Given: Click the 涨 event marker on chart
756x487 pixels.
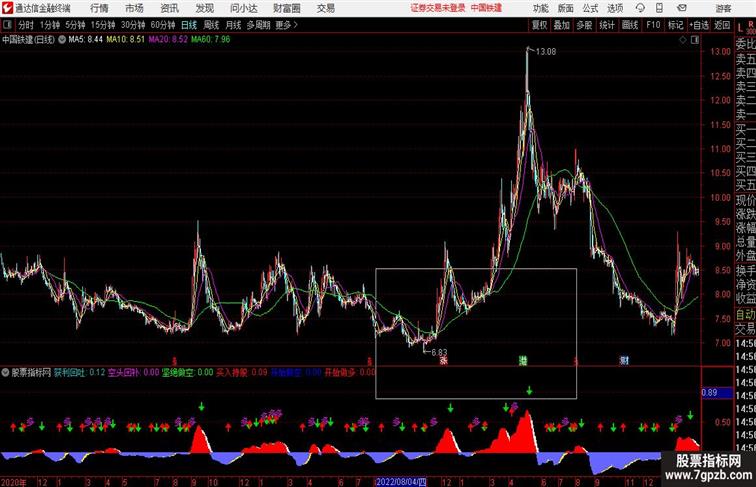Looking at the screenshot, I should tap(444, 360).
